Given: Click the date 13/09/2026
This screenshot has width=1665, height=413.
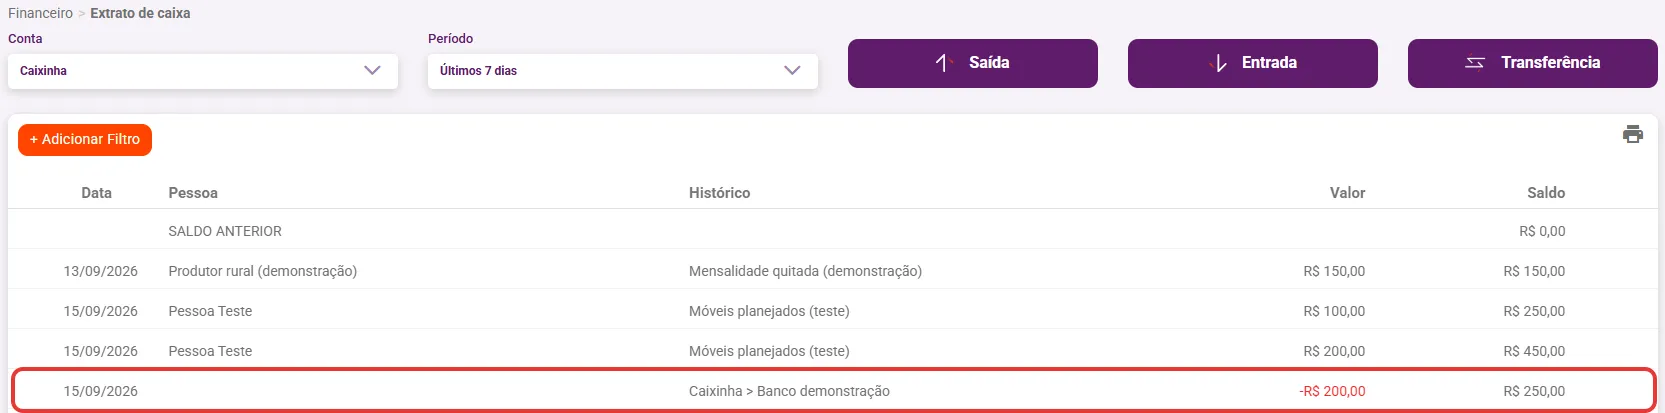Looking at the screenshot, I should click(101, 271).
